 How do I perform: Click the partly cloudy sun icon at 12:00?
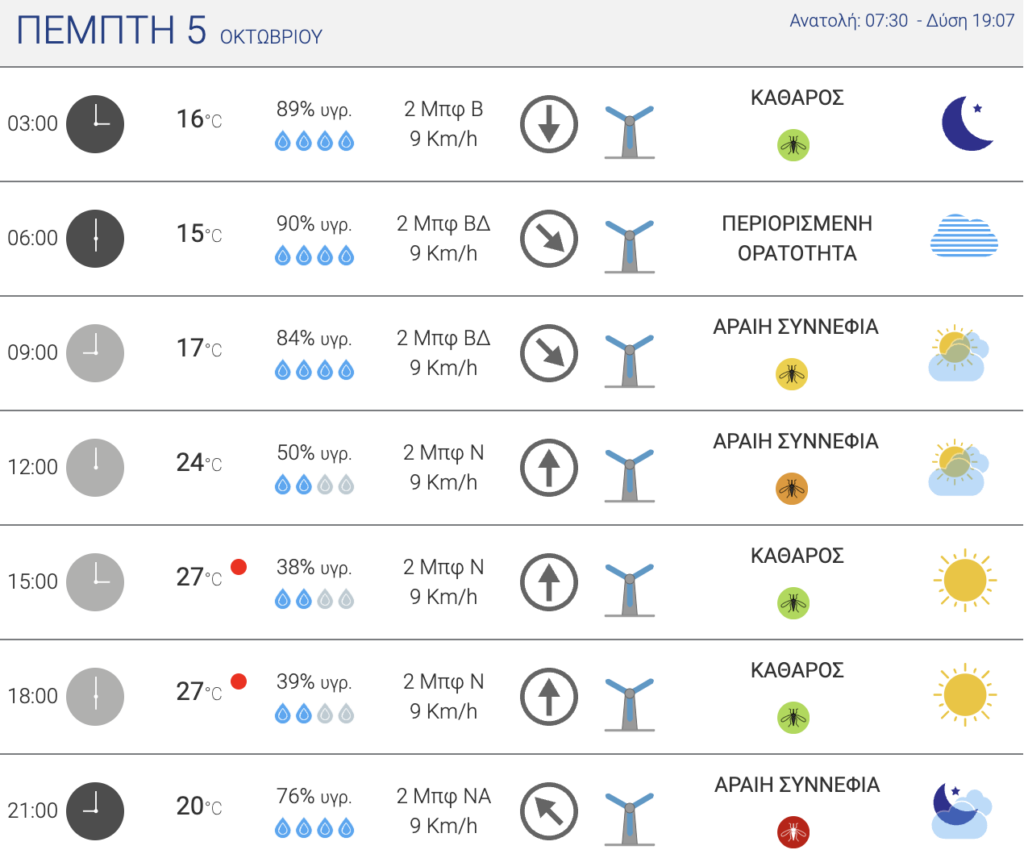[x=958, y=467]
